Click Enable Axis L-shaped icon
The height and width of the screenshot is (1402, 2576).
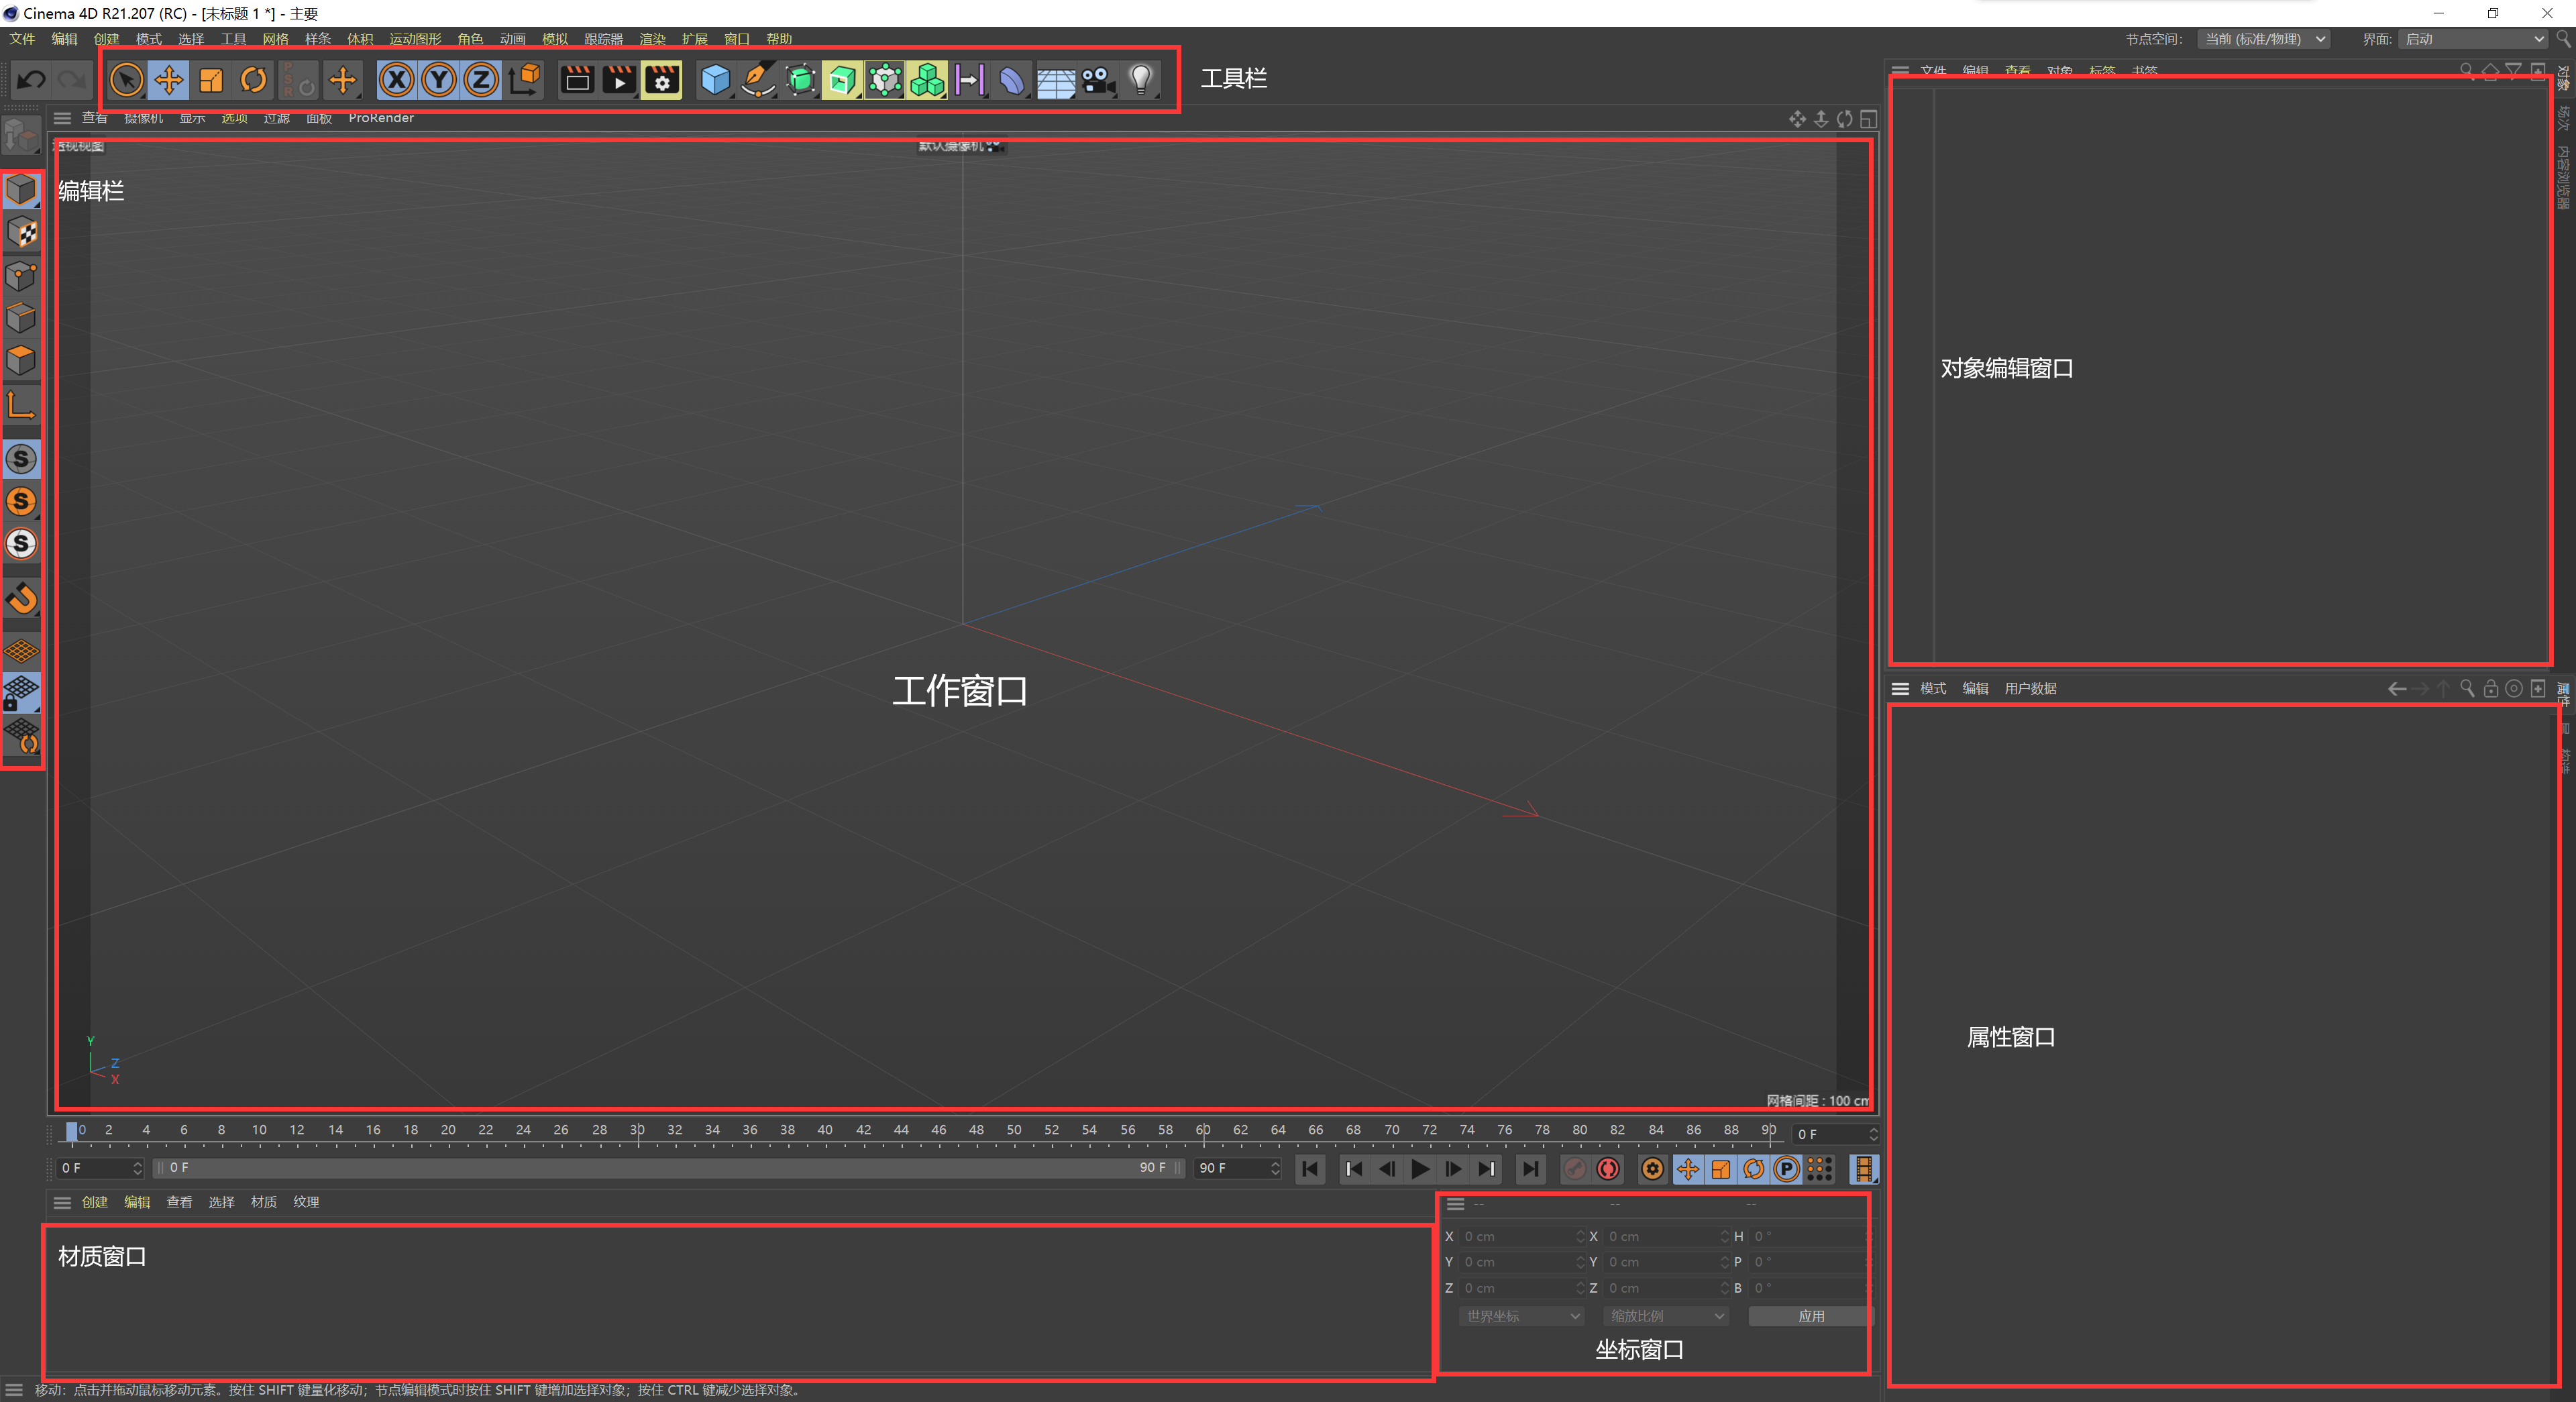point(21,405)
